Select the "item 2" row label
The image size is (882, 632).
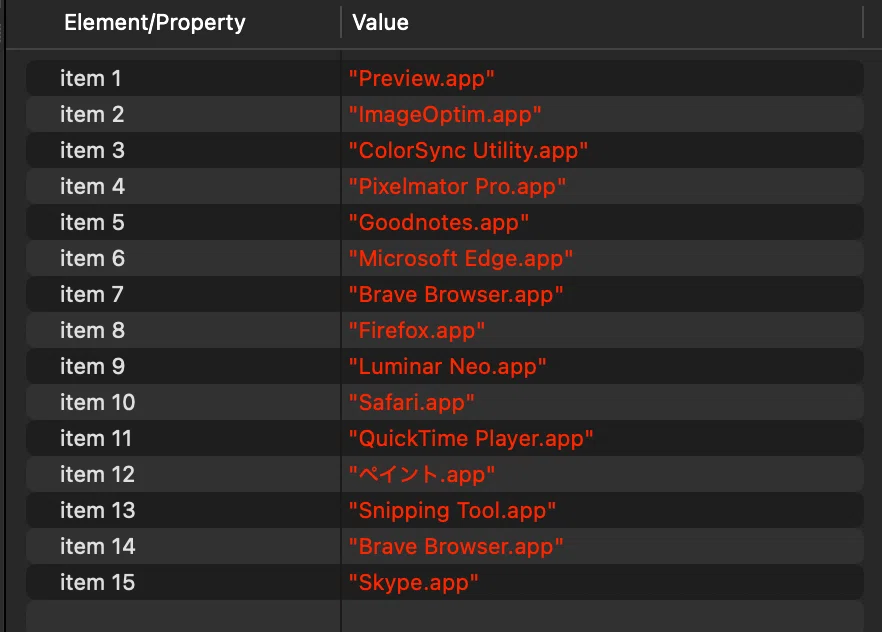[92, 114]
